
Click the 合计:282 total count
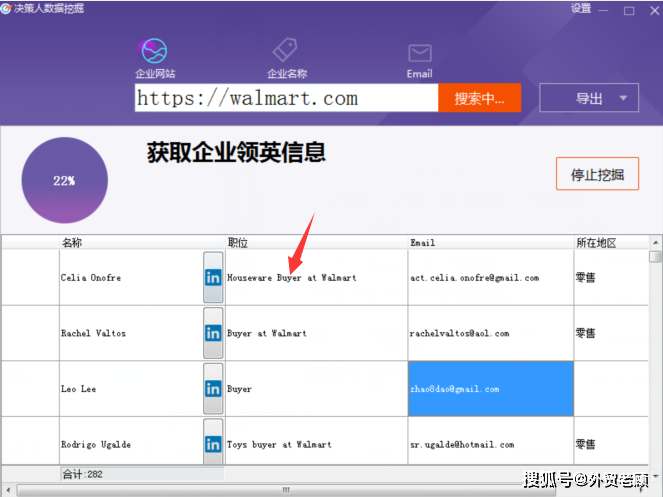82,474
